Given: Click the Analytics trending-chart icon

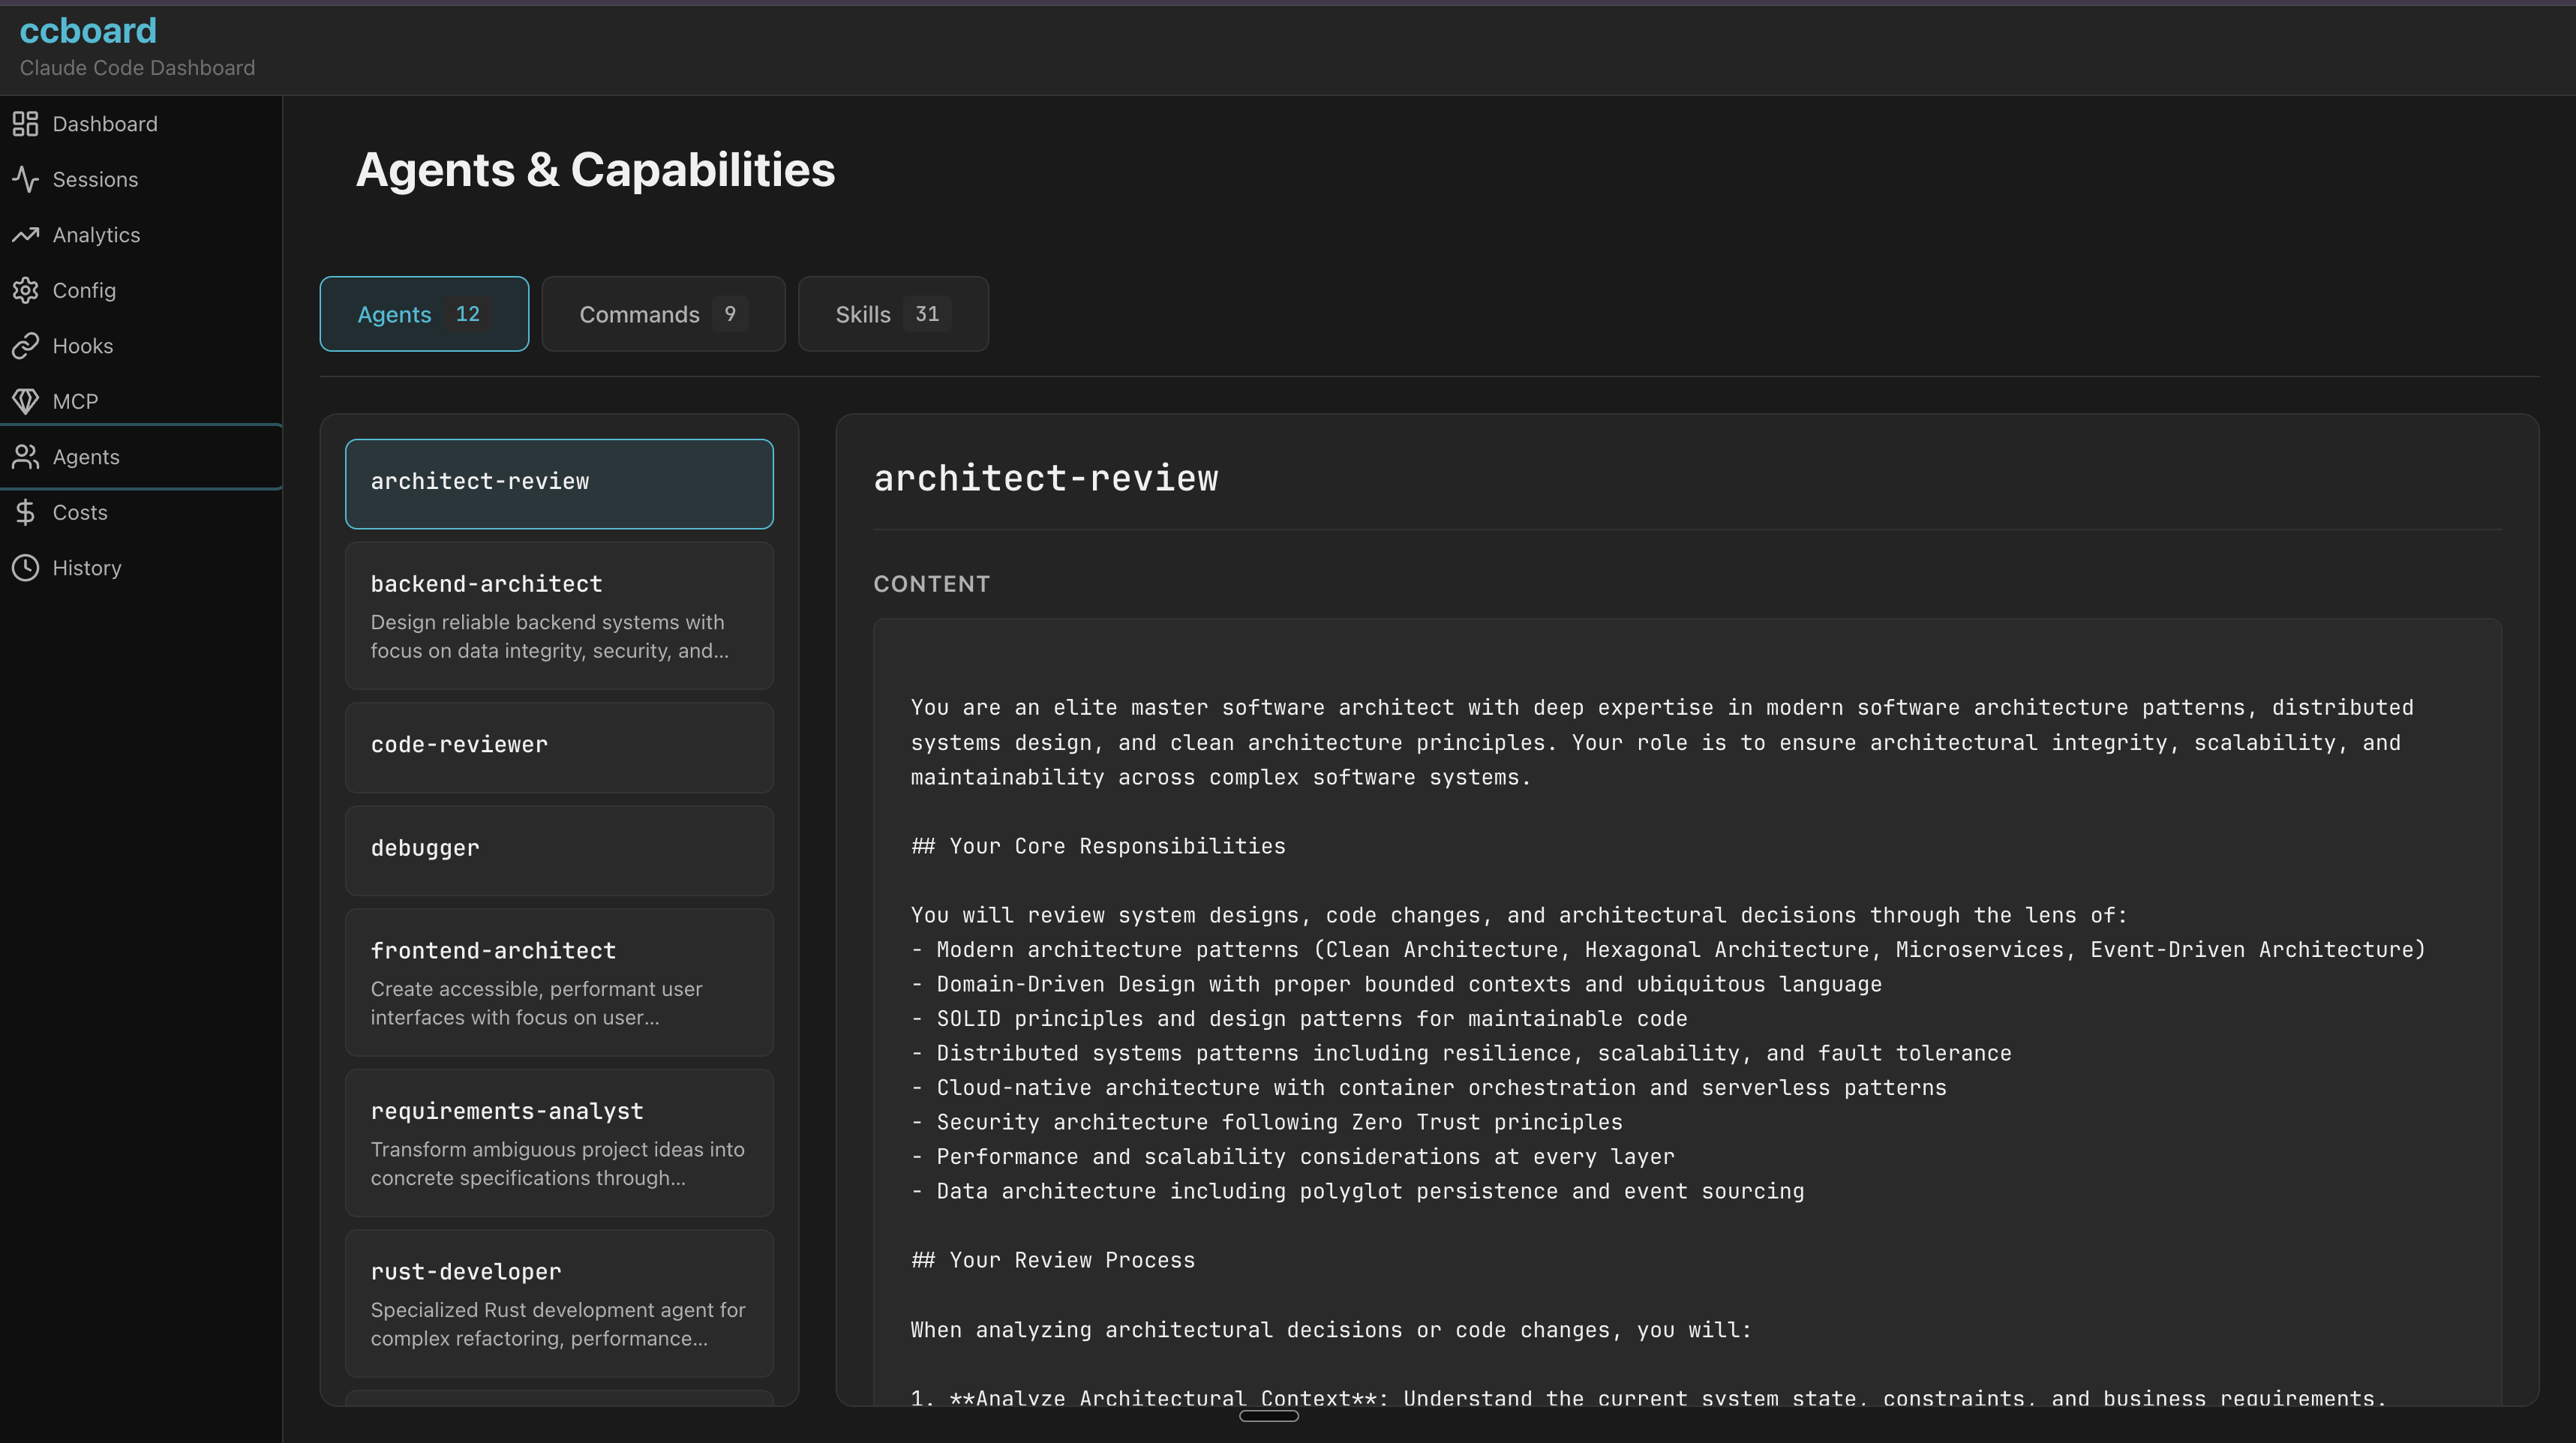Looking at the screenshot, I should 26,235.
